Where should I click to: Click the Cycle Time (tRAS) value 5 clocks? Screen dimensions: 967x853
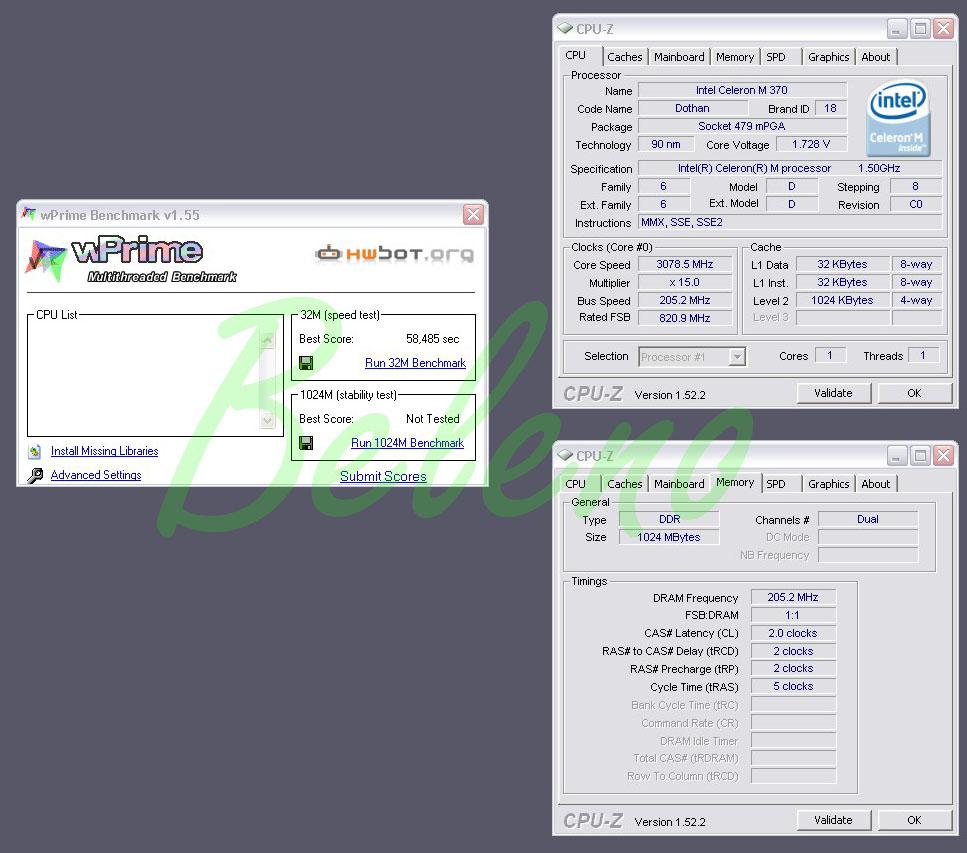(x=793, y=686)
